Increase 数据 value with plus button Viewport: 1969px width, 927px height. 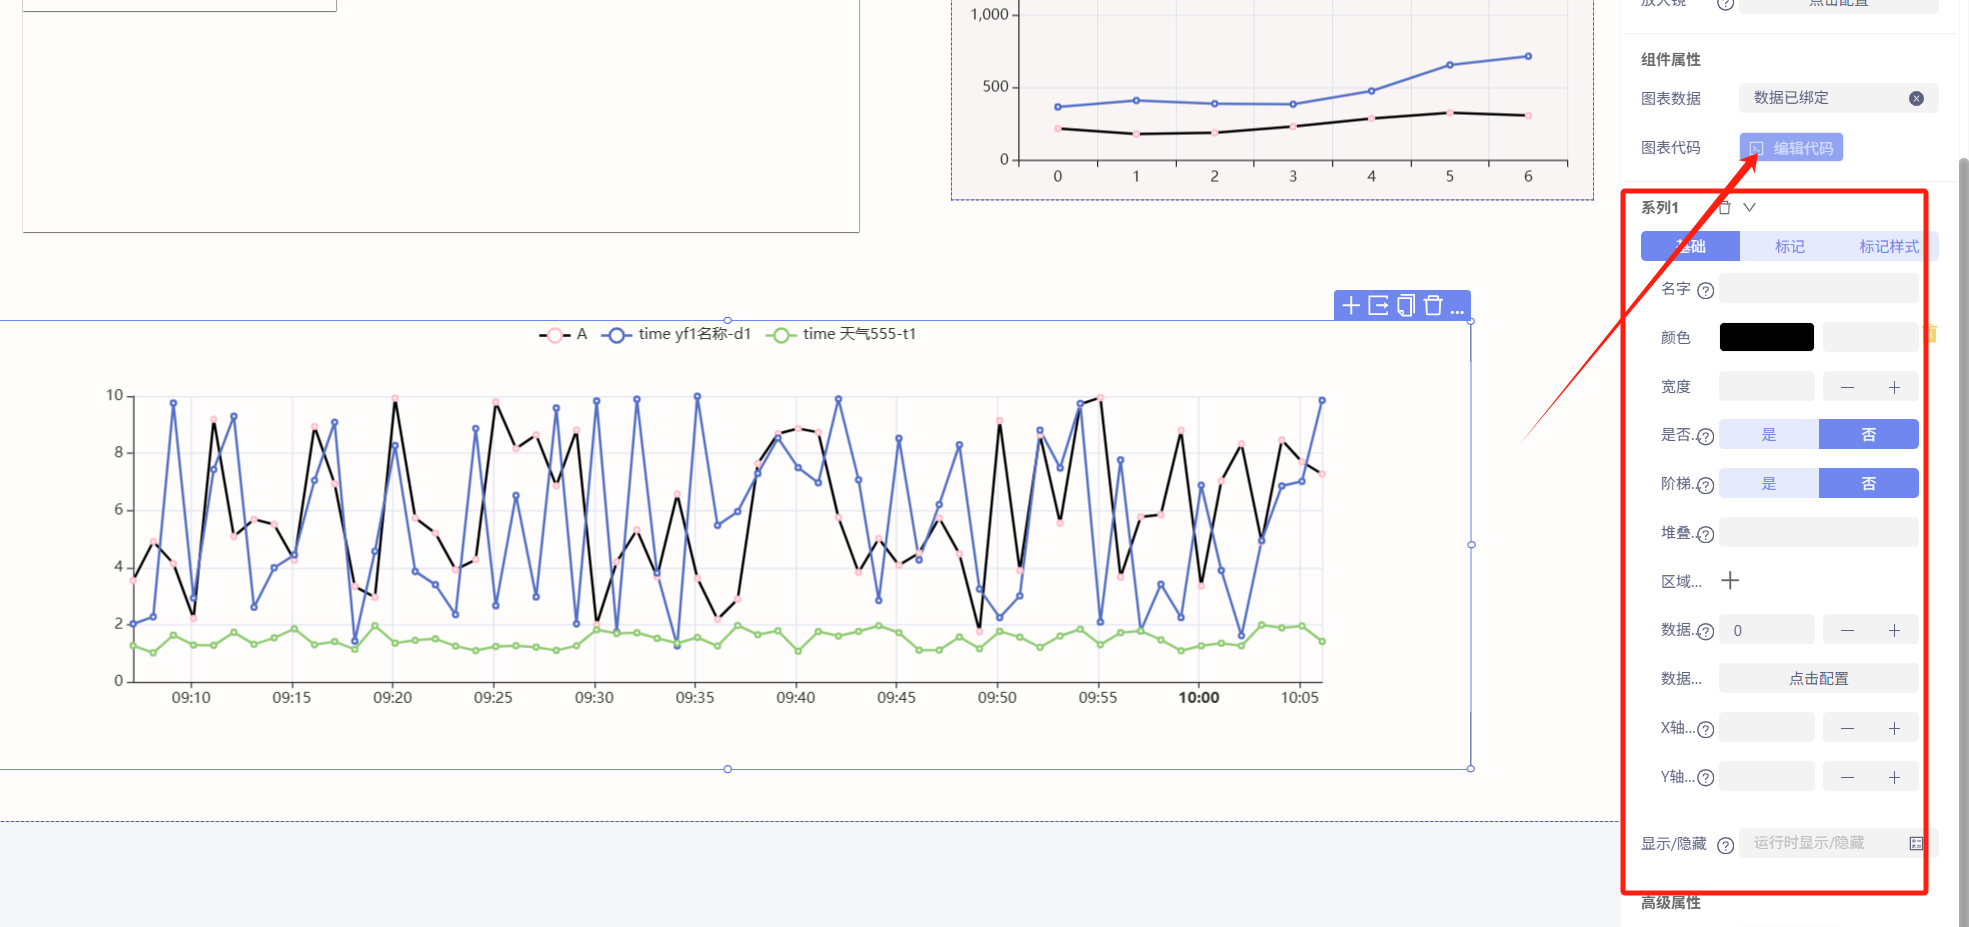pyautogui.click(x=1894, y=630)
